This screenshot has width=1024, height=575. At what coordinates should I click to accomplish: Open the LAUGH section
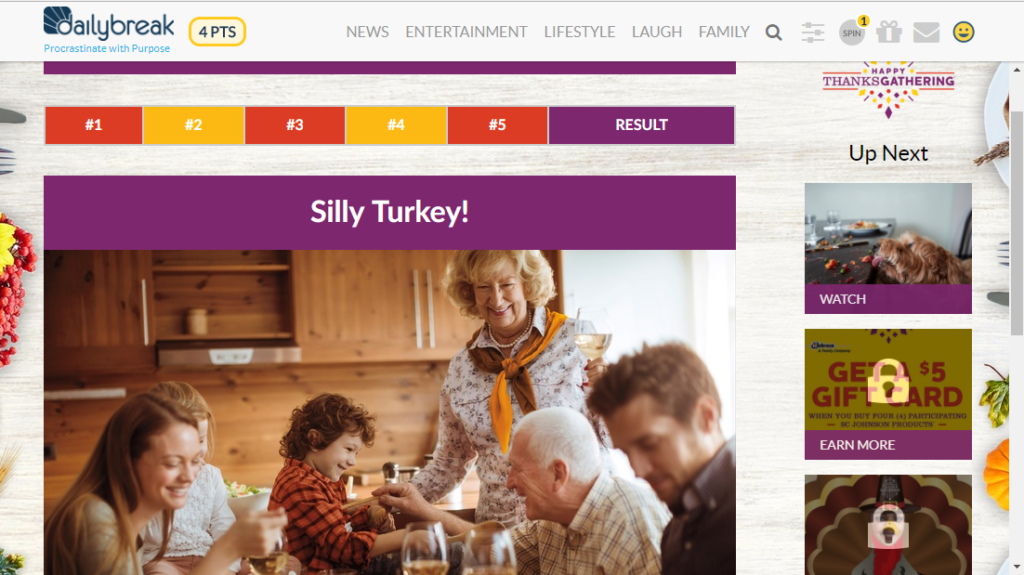tap(656, 32)
